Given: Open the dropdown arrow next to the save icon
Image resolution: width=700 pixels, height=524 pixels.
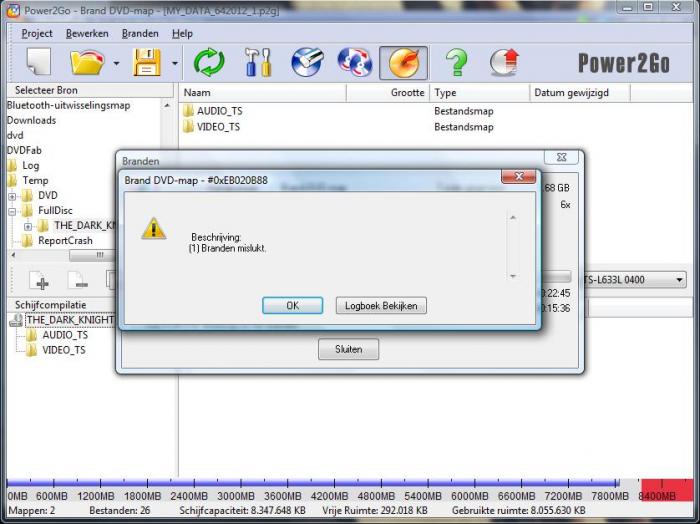Looking at the screenshot, I should click(x=175, y=63).
